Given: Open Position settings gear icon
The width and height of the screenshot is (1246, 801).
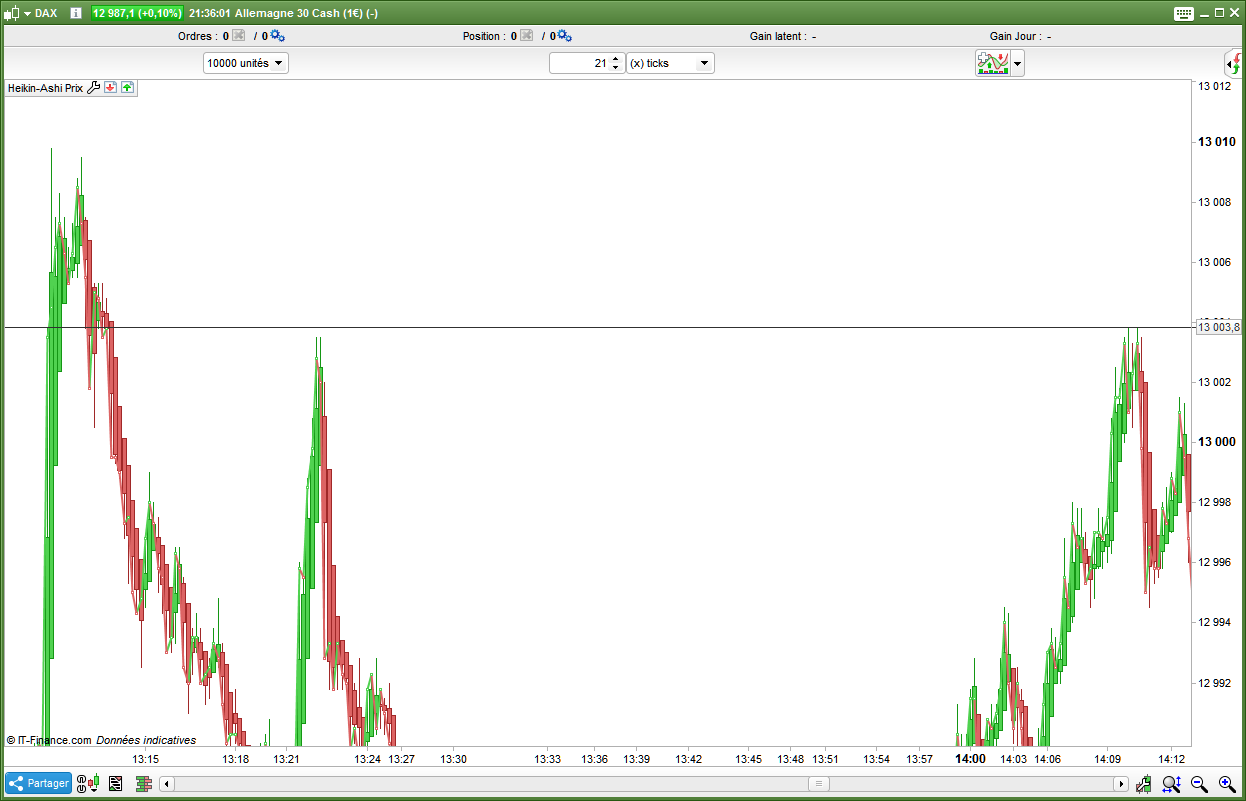Looking at the screenshot, I should pyautogui.click(x=564, y=36).
